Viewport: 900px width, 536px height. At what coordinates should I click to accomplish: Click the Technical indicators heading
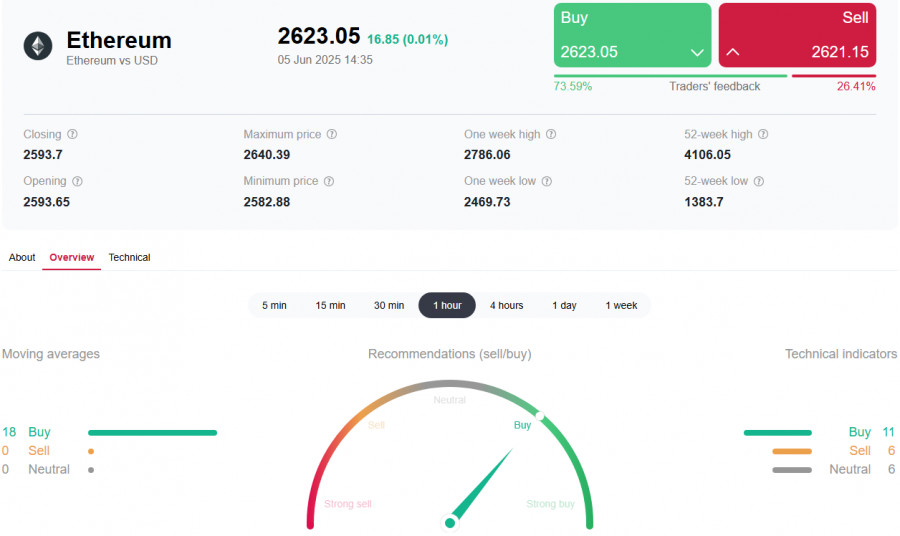click(841, 354)
